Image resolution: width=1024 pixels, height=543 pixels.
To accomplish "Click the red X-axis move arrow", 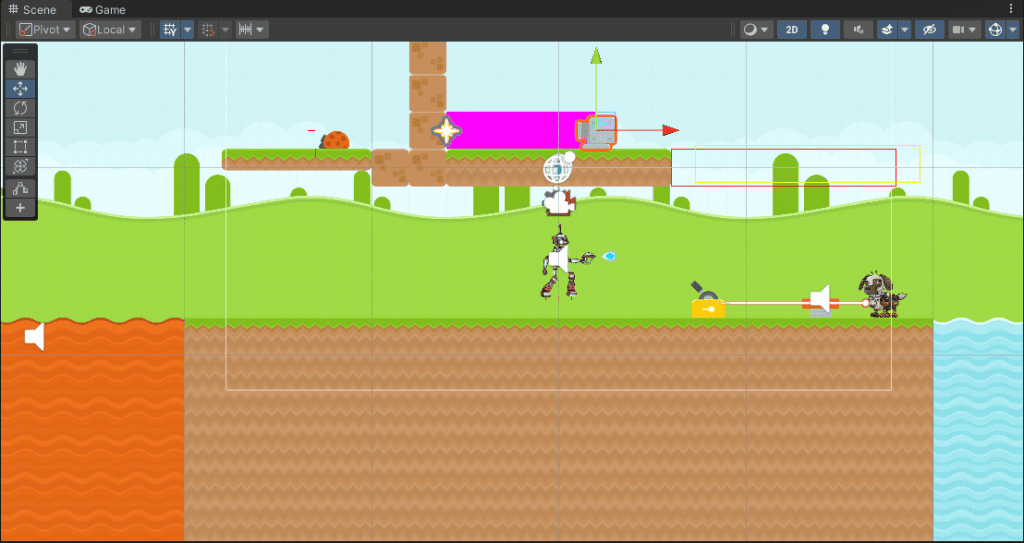I will [x=671, y=130].
